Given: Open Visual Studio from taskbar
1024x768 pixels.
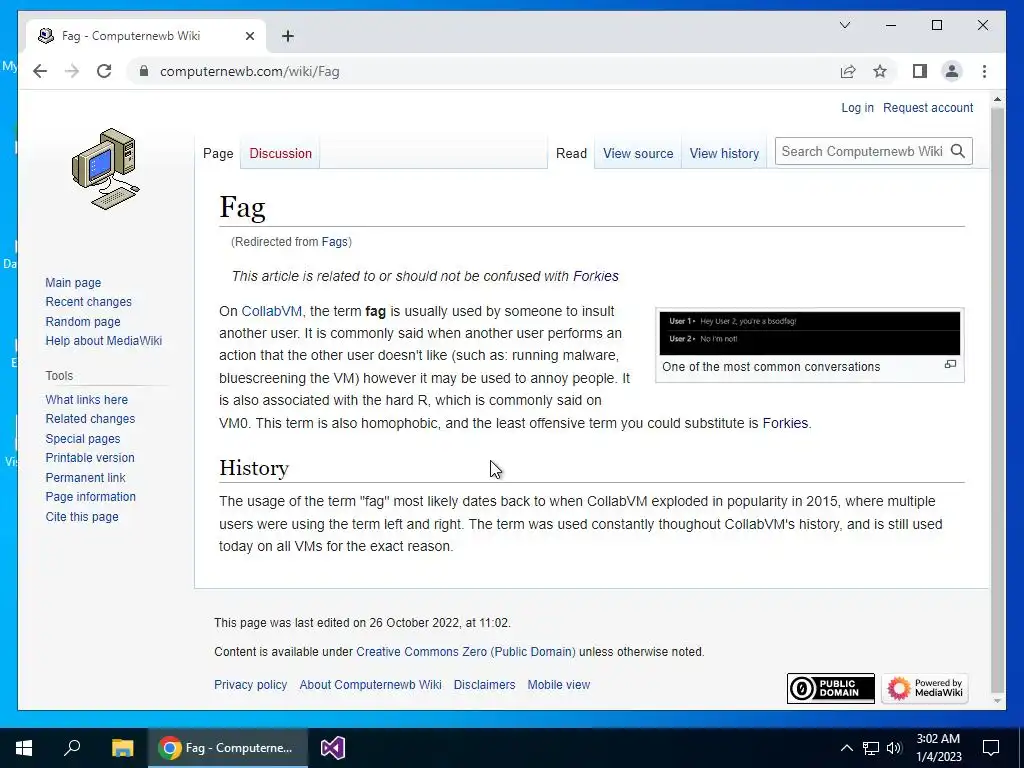Looking at the screenshot, I should [x=332, y=748].
